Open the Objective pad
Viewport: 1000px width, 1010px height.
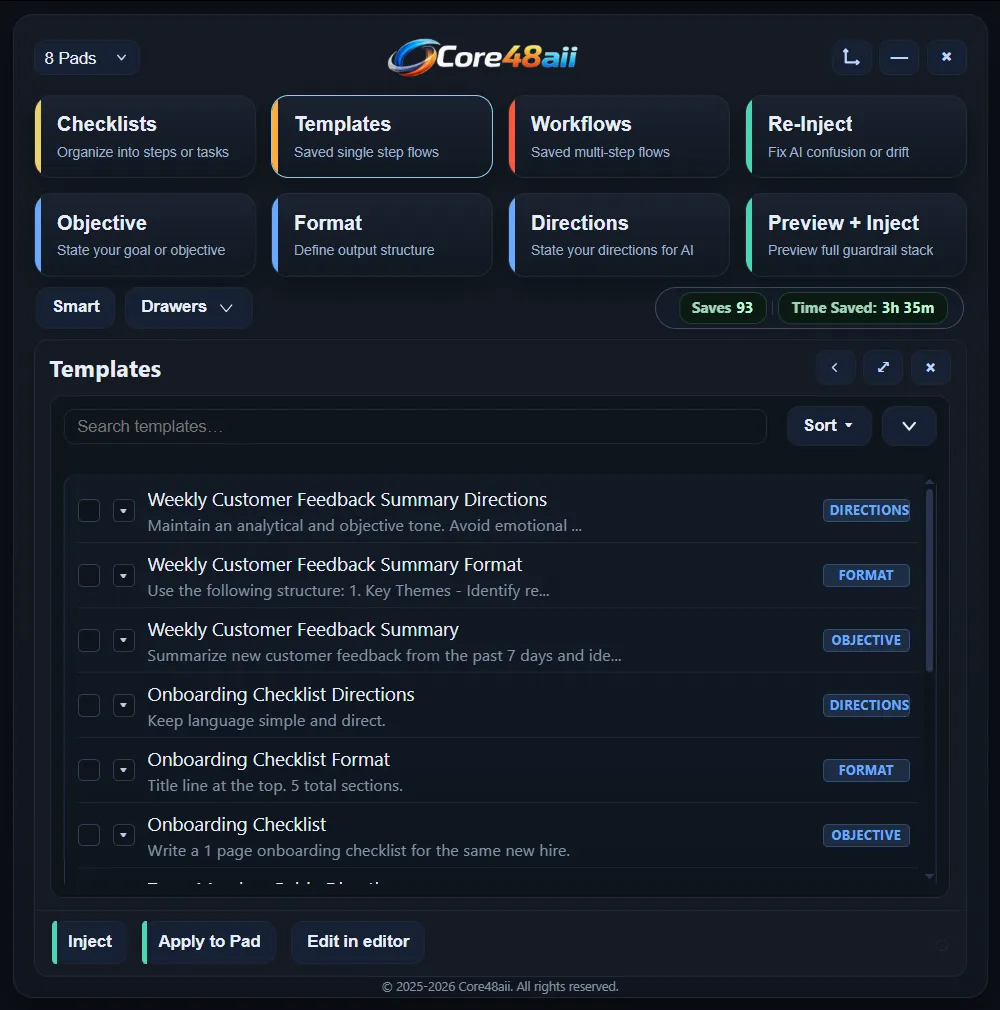pos(145,235)
